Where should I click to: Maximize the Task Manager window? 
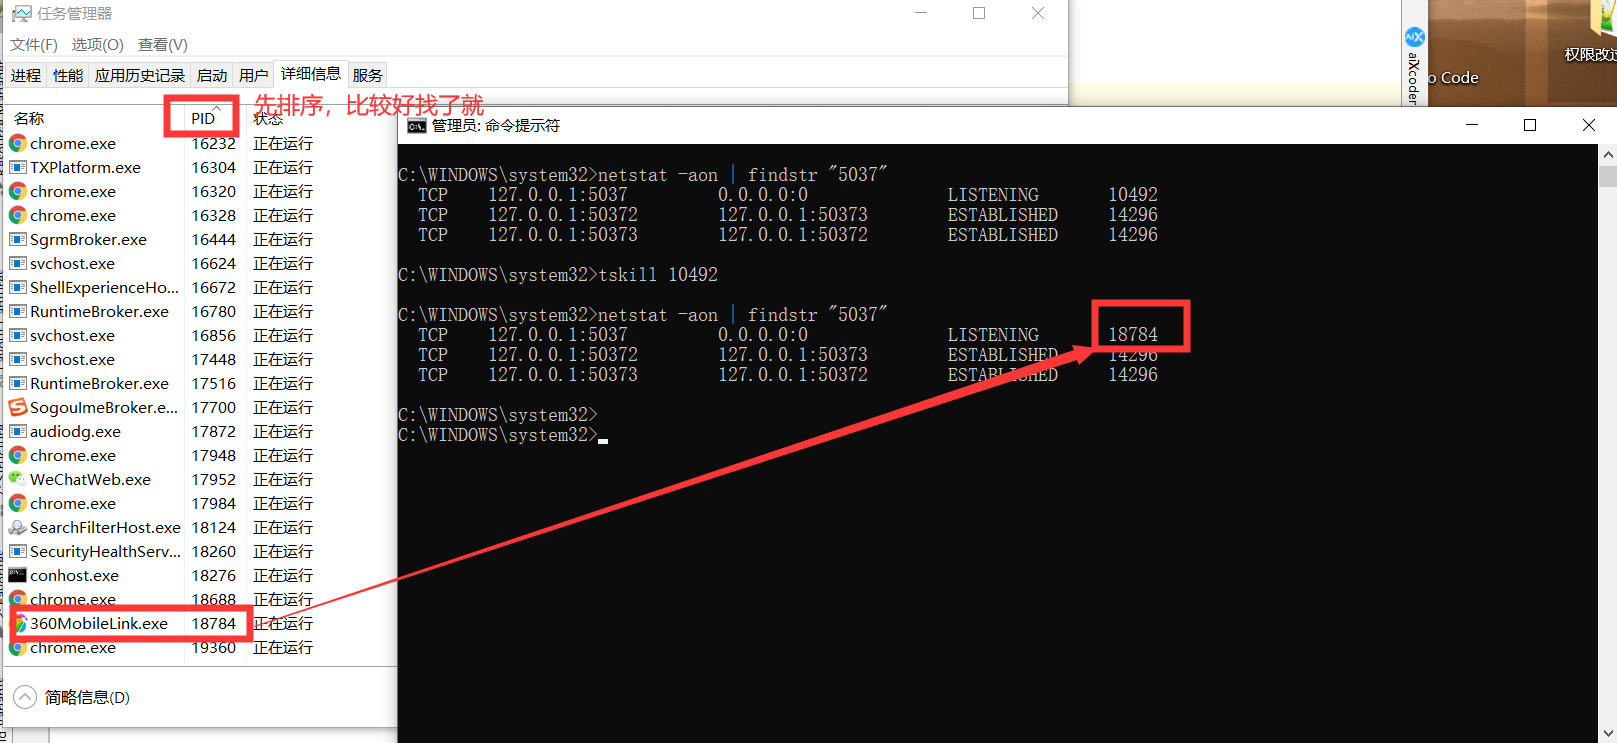(979, 13)
